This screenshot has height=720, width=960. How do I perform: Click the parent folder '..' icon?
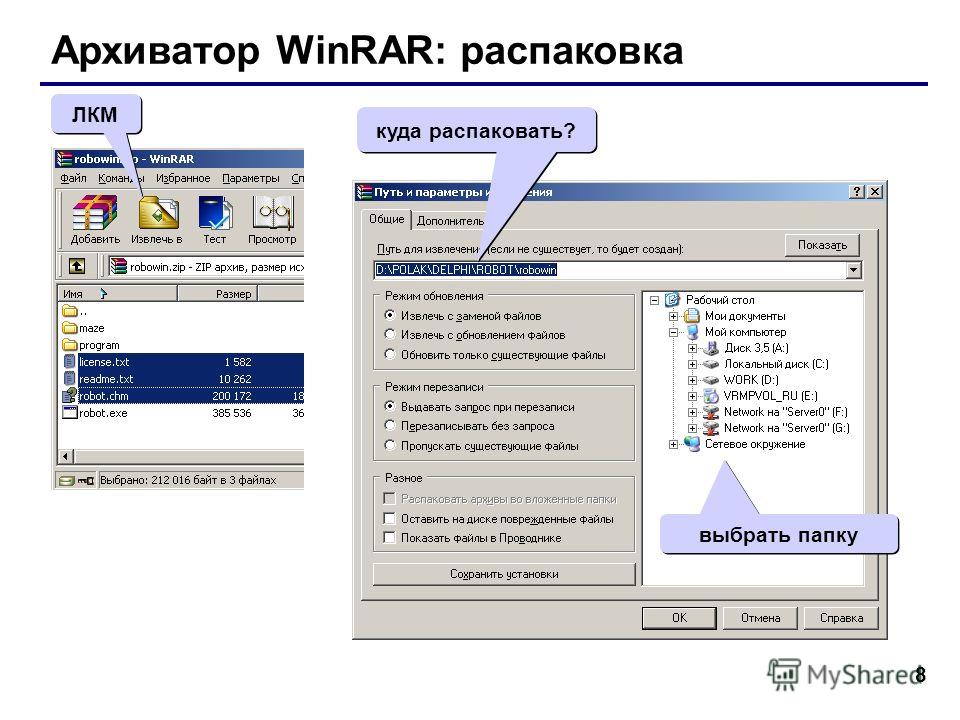point(69,311)
